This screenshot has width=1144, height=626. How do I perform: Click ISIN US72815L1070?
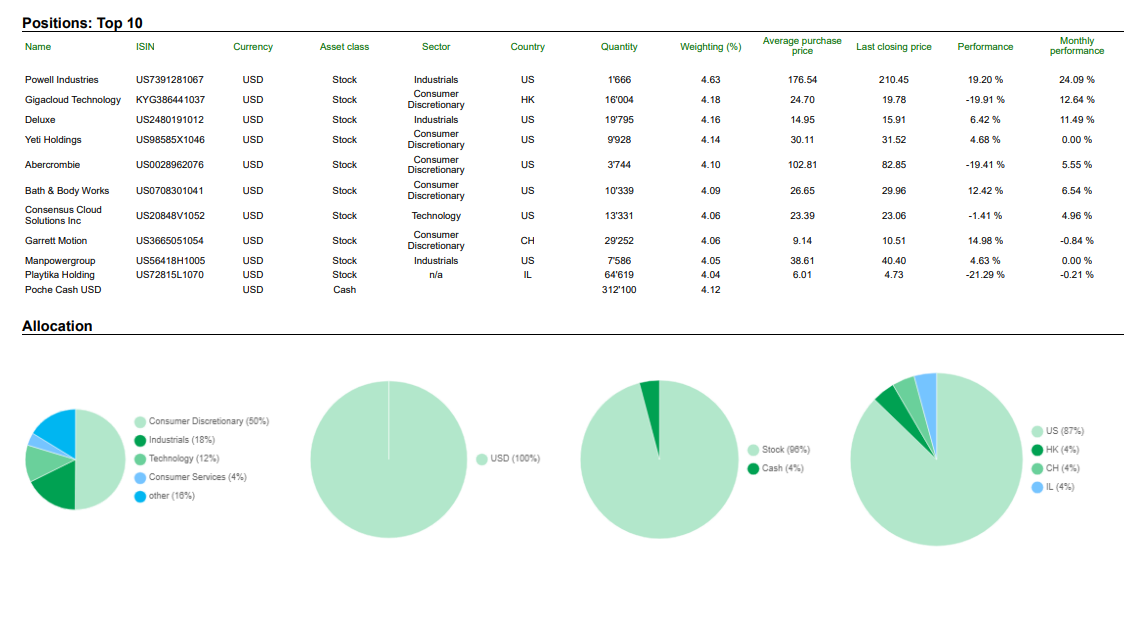pyautogui.click(x=170, y=275)
